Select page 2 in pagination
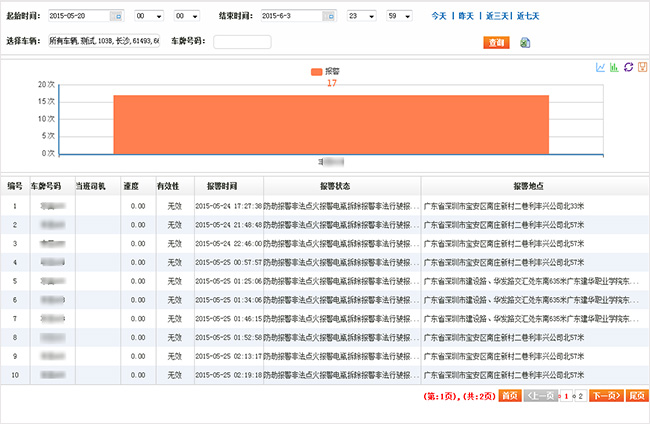 pyautogui.click(x=580, y=396)
